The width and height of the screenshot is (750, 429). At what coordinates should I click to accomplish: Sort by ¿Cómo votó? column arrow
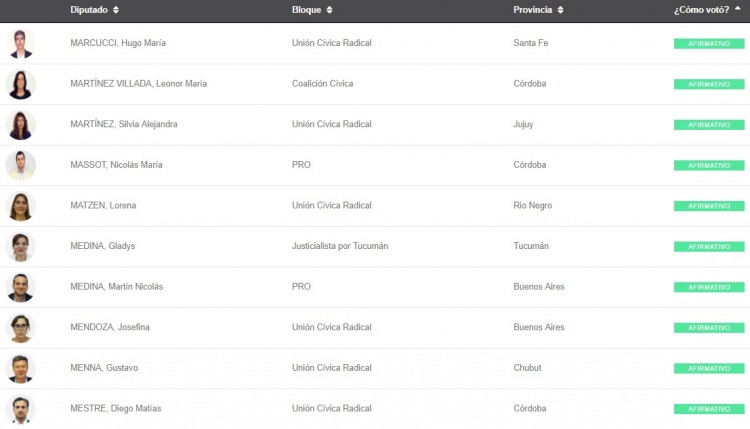point(738,9)
